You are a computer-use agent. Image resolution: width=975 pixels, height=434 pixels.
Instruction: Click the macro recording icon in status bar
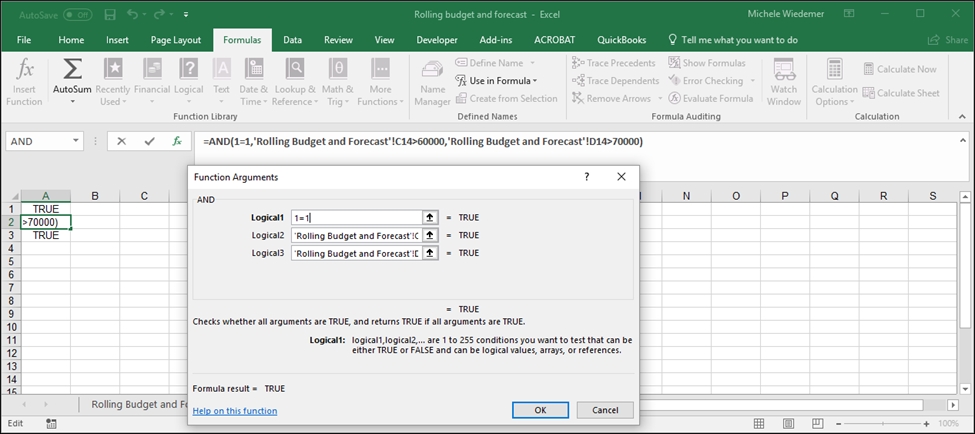point(52,423)
